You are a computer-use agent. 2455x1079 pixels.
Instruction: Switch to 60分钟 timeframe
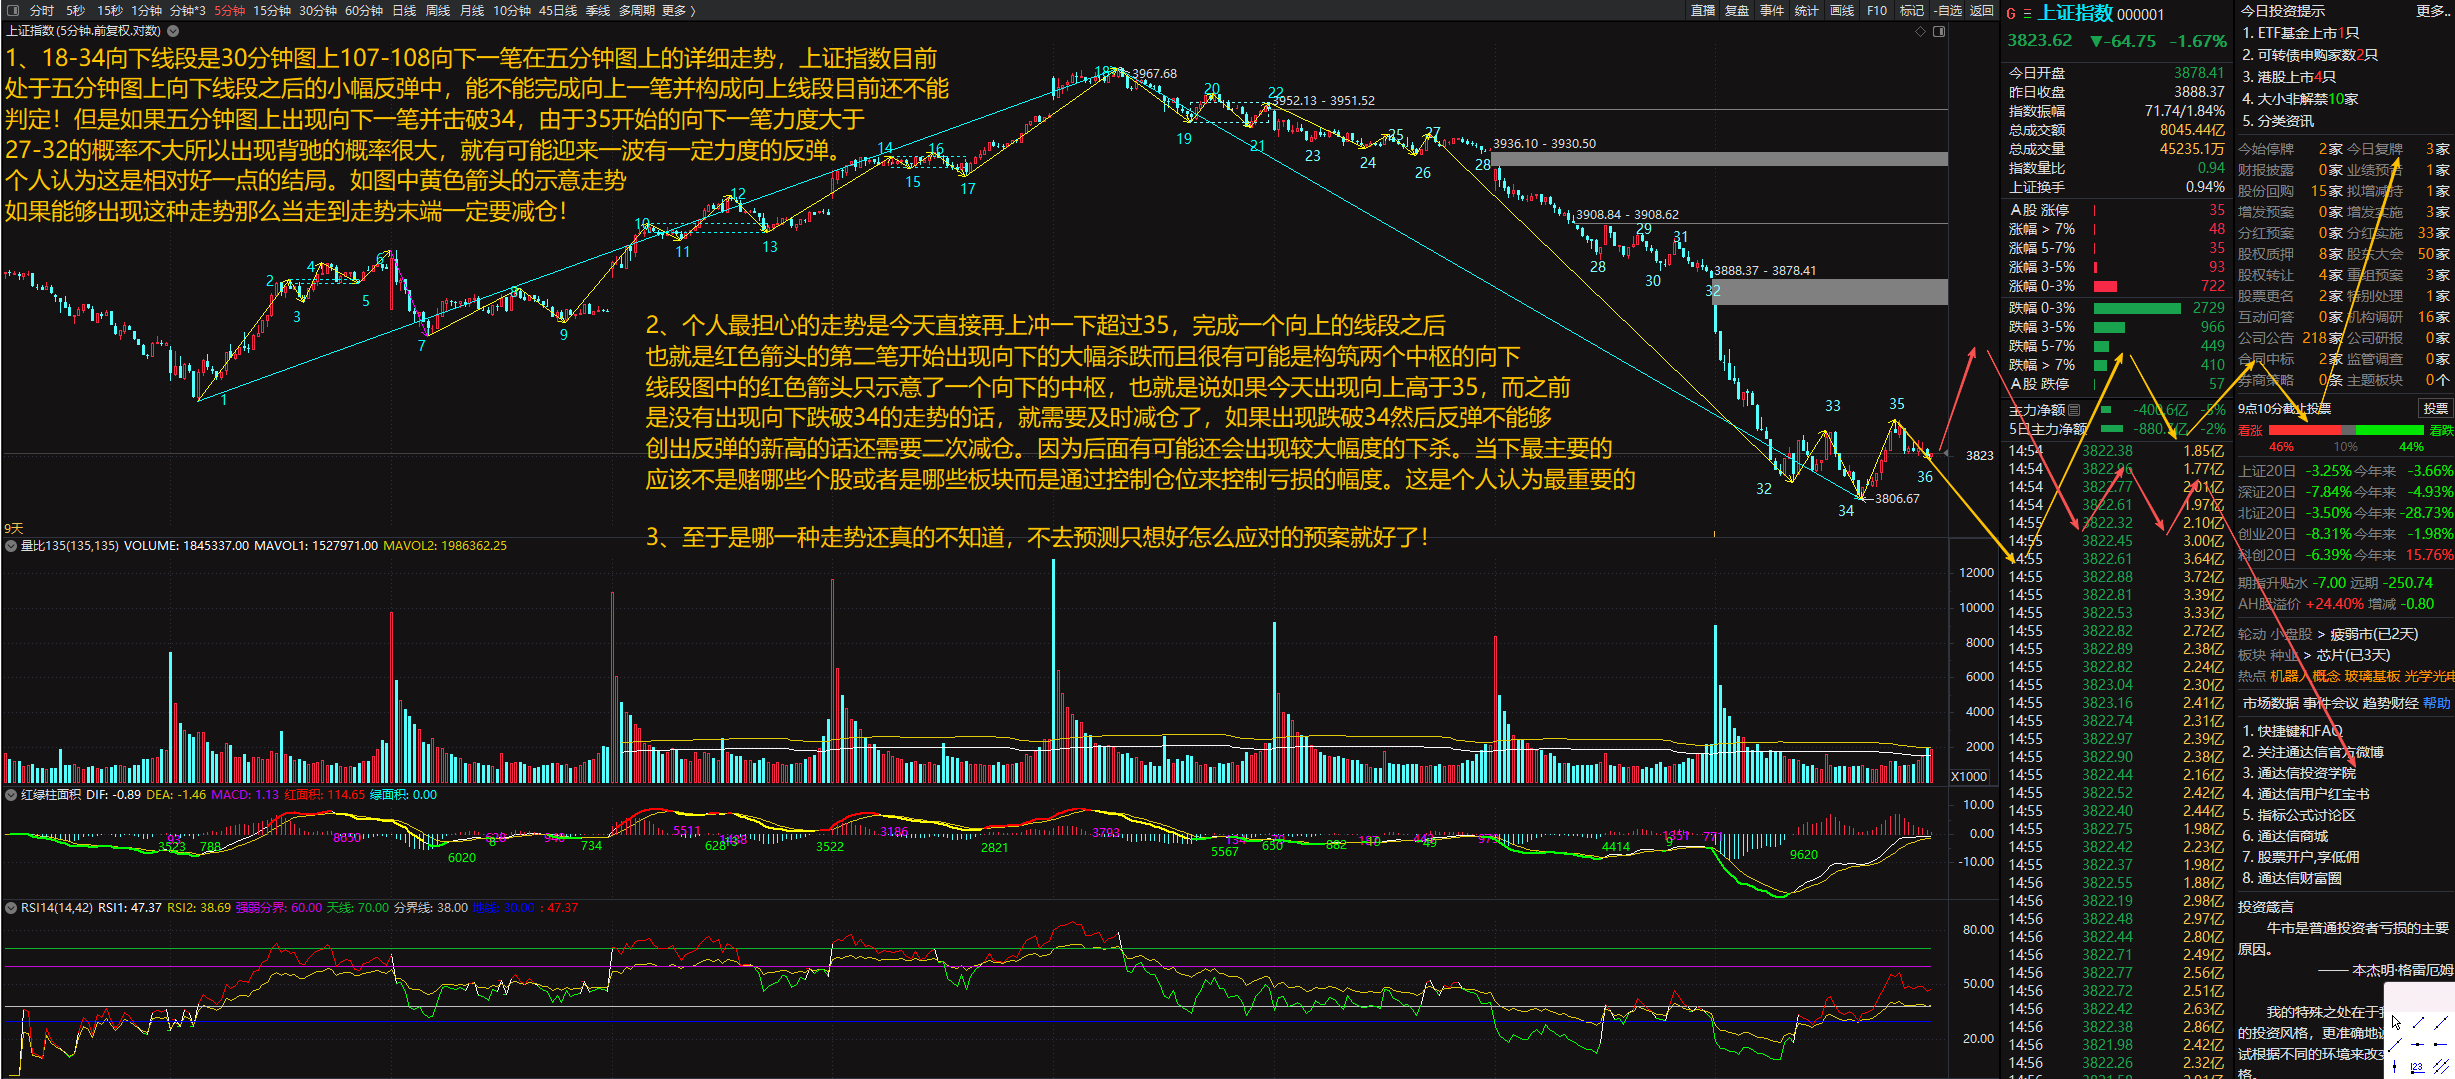364,10
